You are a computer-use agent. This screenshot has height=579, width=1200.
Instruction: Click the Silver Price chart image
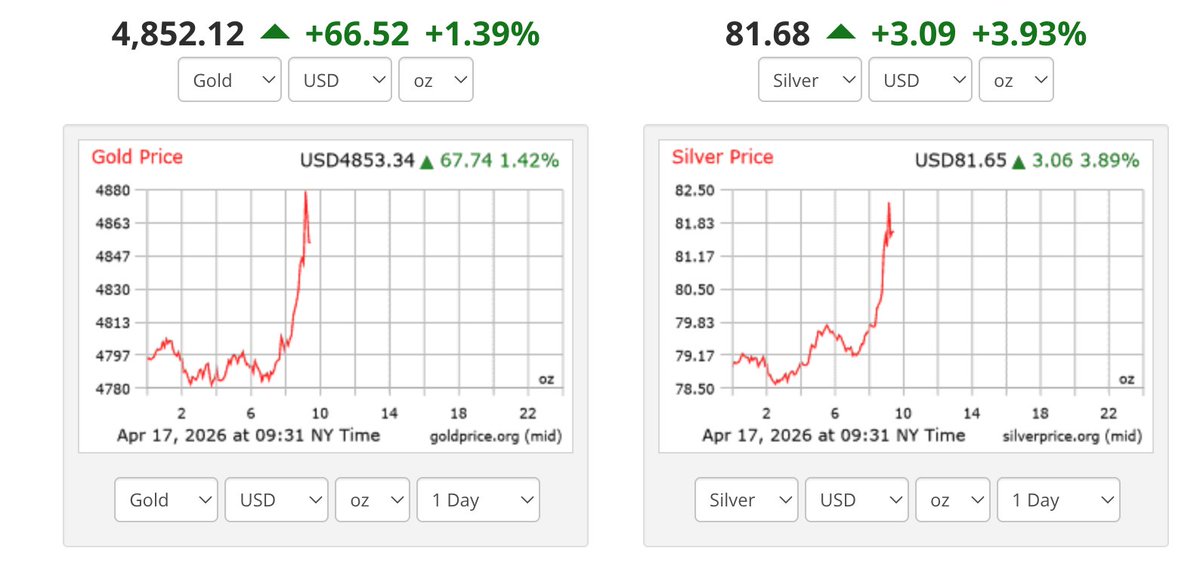(x=905, y=296)
